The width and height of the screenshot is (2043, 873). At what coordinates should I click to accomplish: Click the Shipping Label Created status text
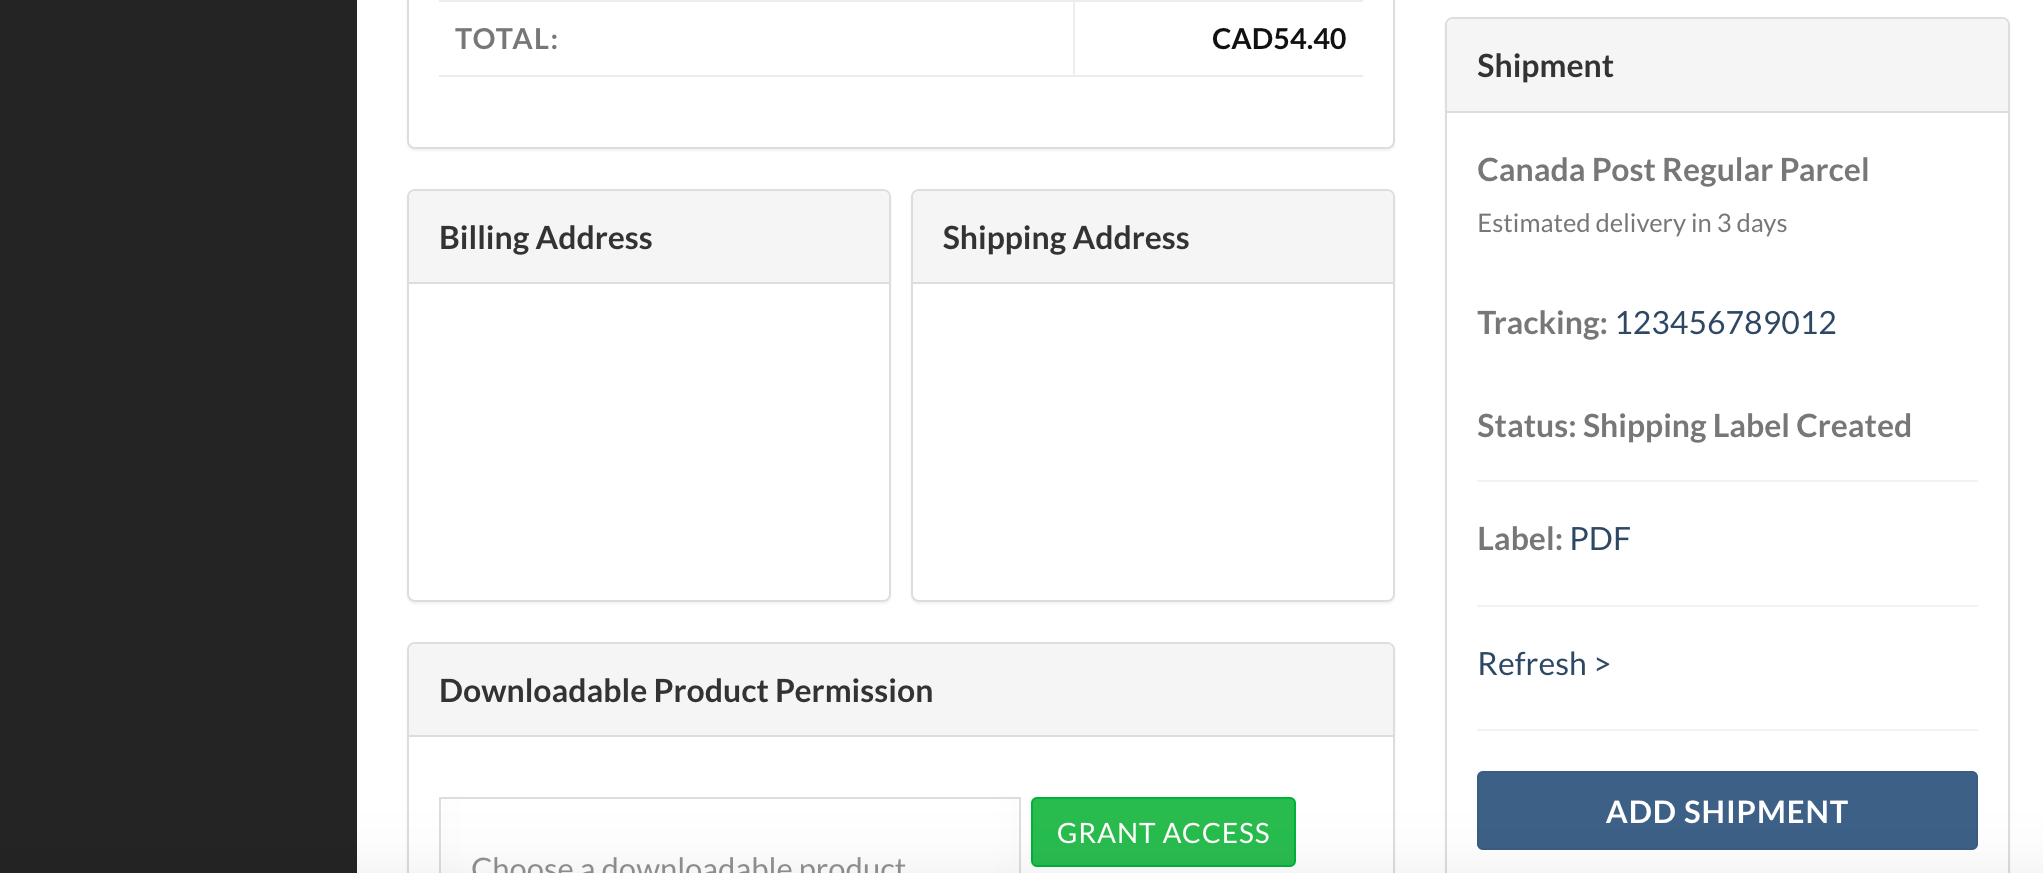coord(1746,426)
